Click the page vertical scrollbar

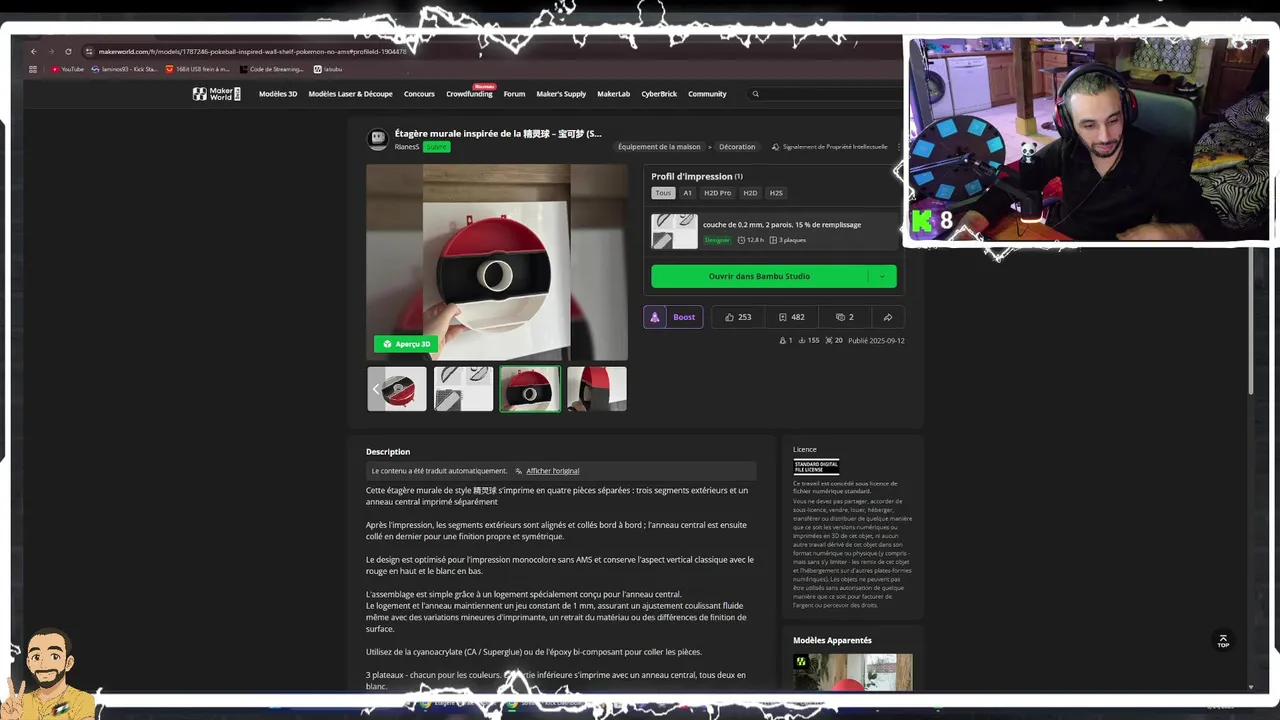(x=1251, y=320)
